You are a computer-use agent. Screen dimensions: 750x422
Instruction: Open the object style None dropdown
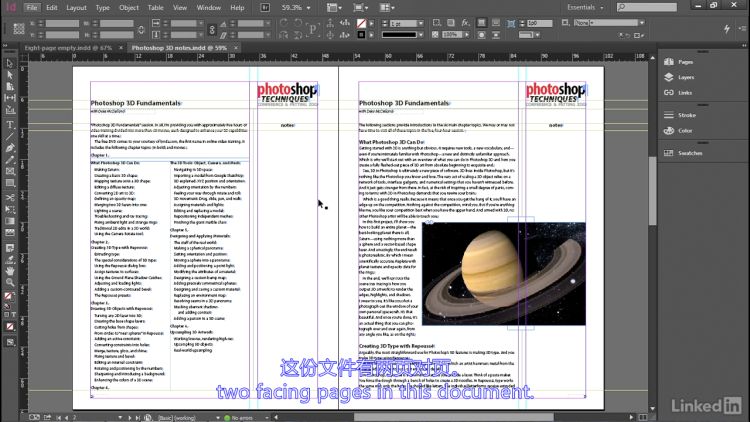click(641, 22)
